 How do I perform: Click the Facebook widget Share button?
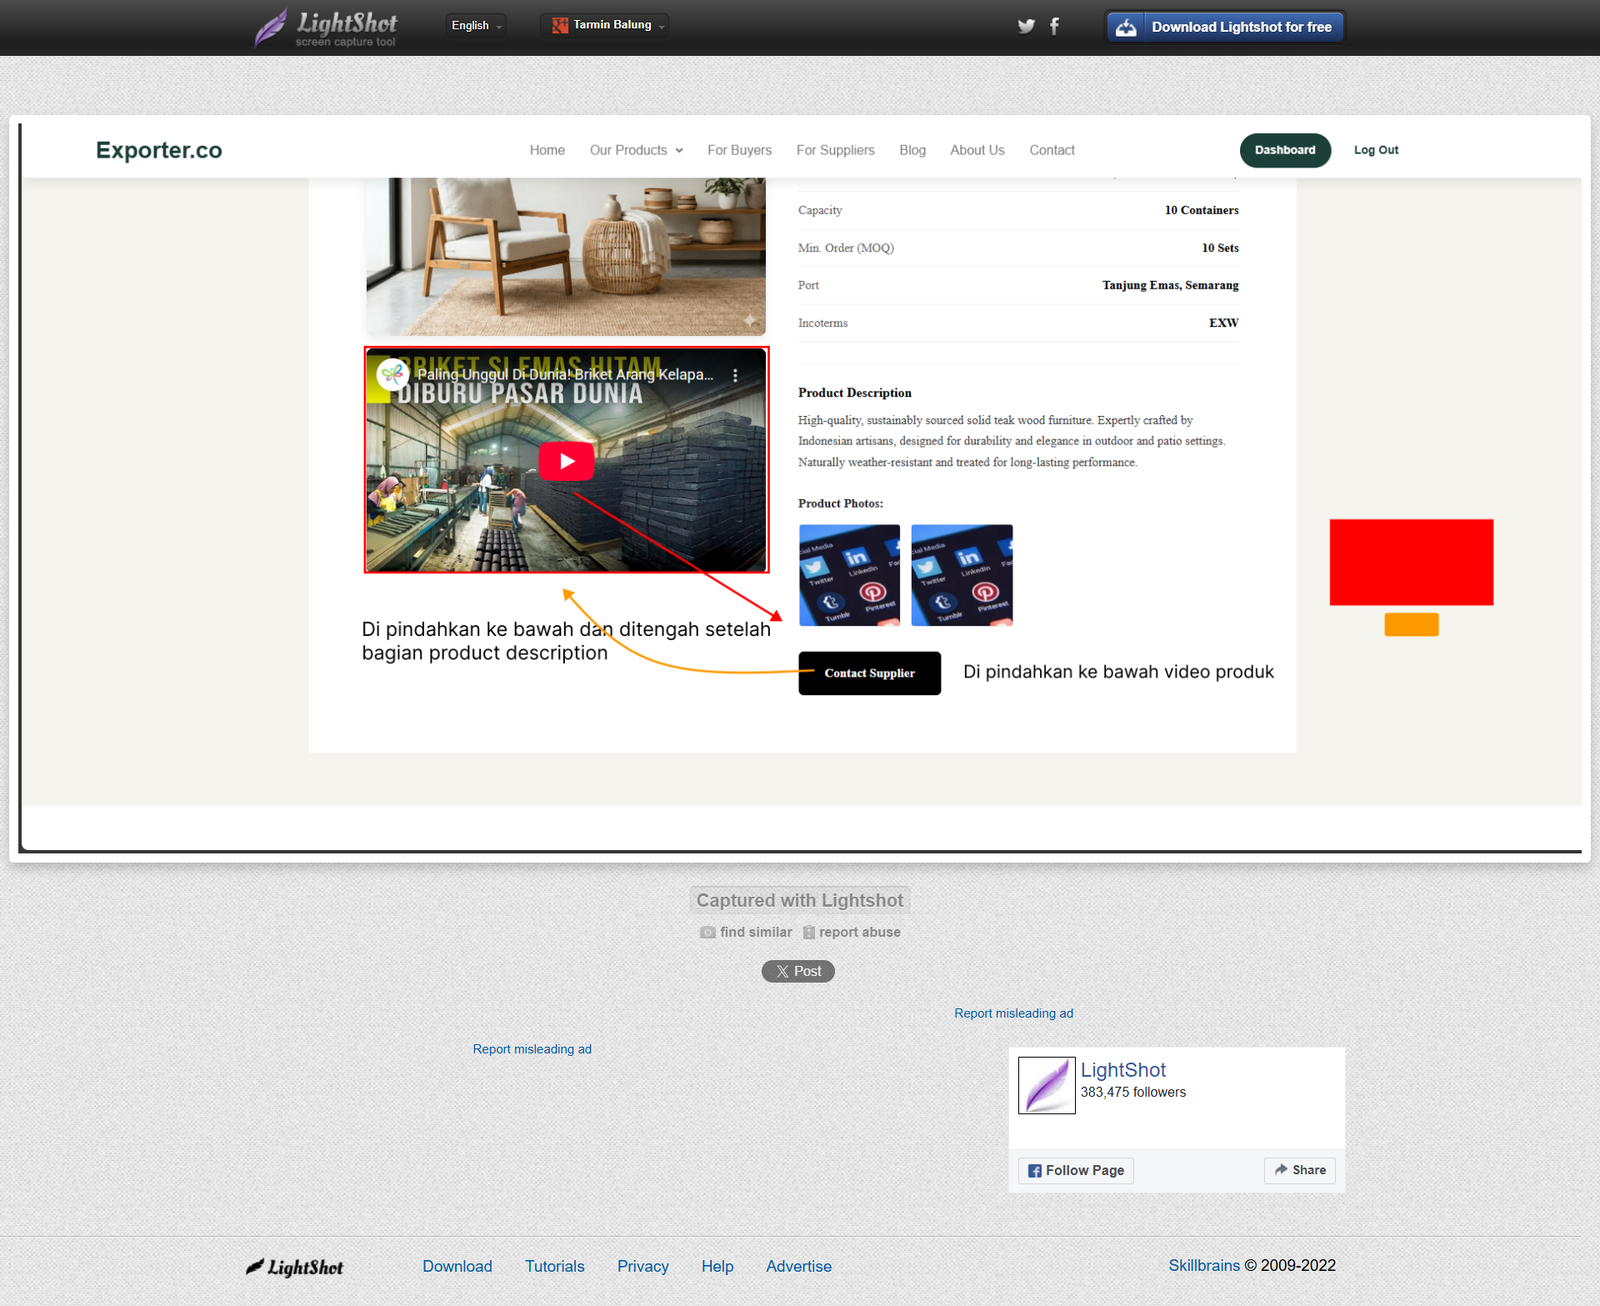(1300, 1170)
